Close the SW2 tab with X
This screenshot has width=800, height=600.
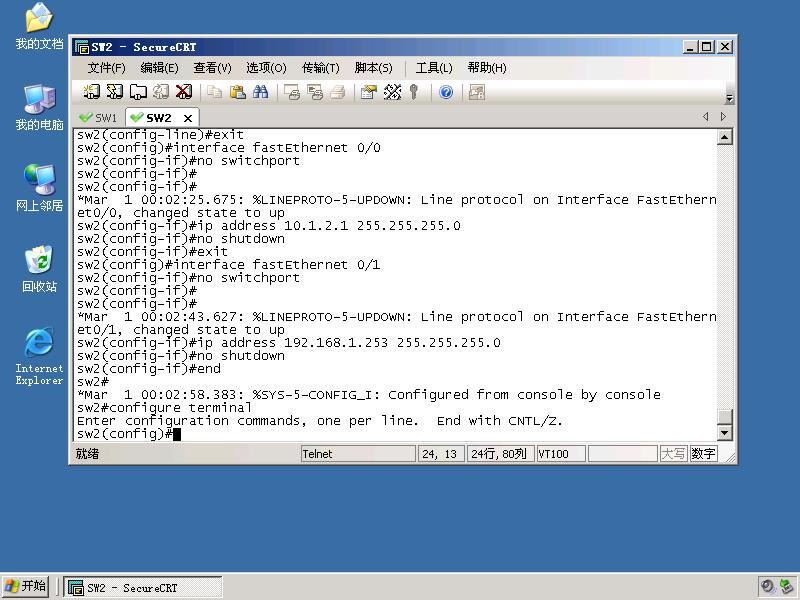tap(188, 118)
